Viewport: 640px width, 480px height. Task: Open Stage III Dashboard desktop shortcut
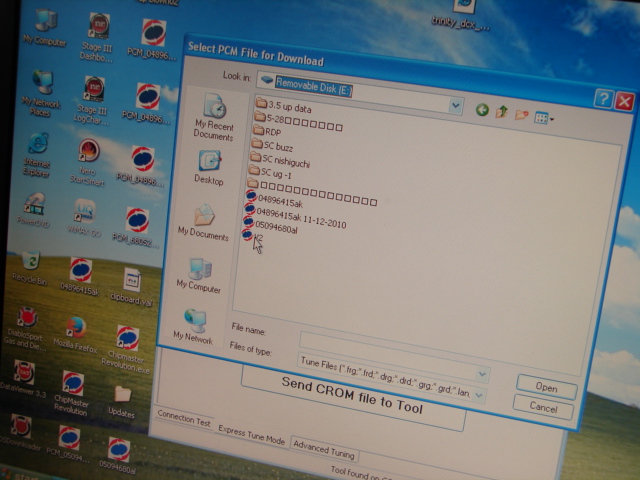tap(97, 37)
